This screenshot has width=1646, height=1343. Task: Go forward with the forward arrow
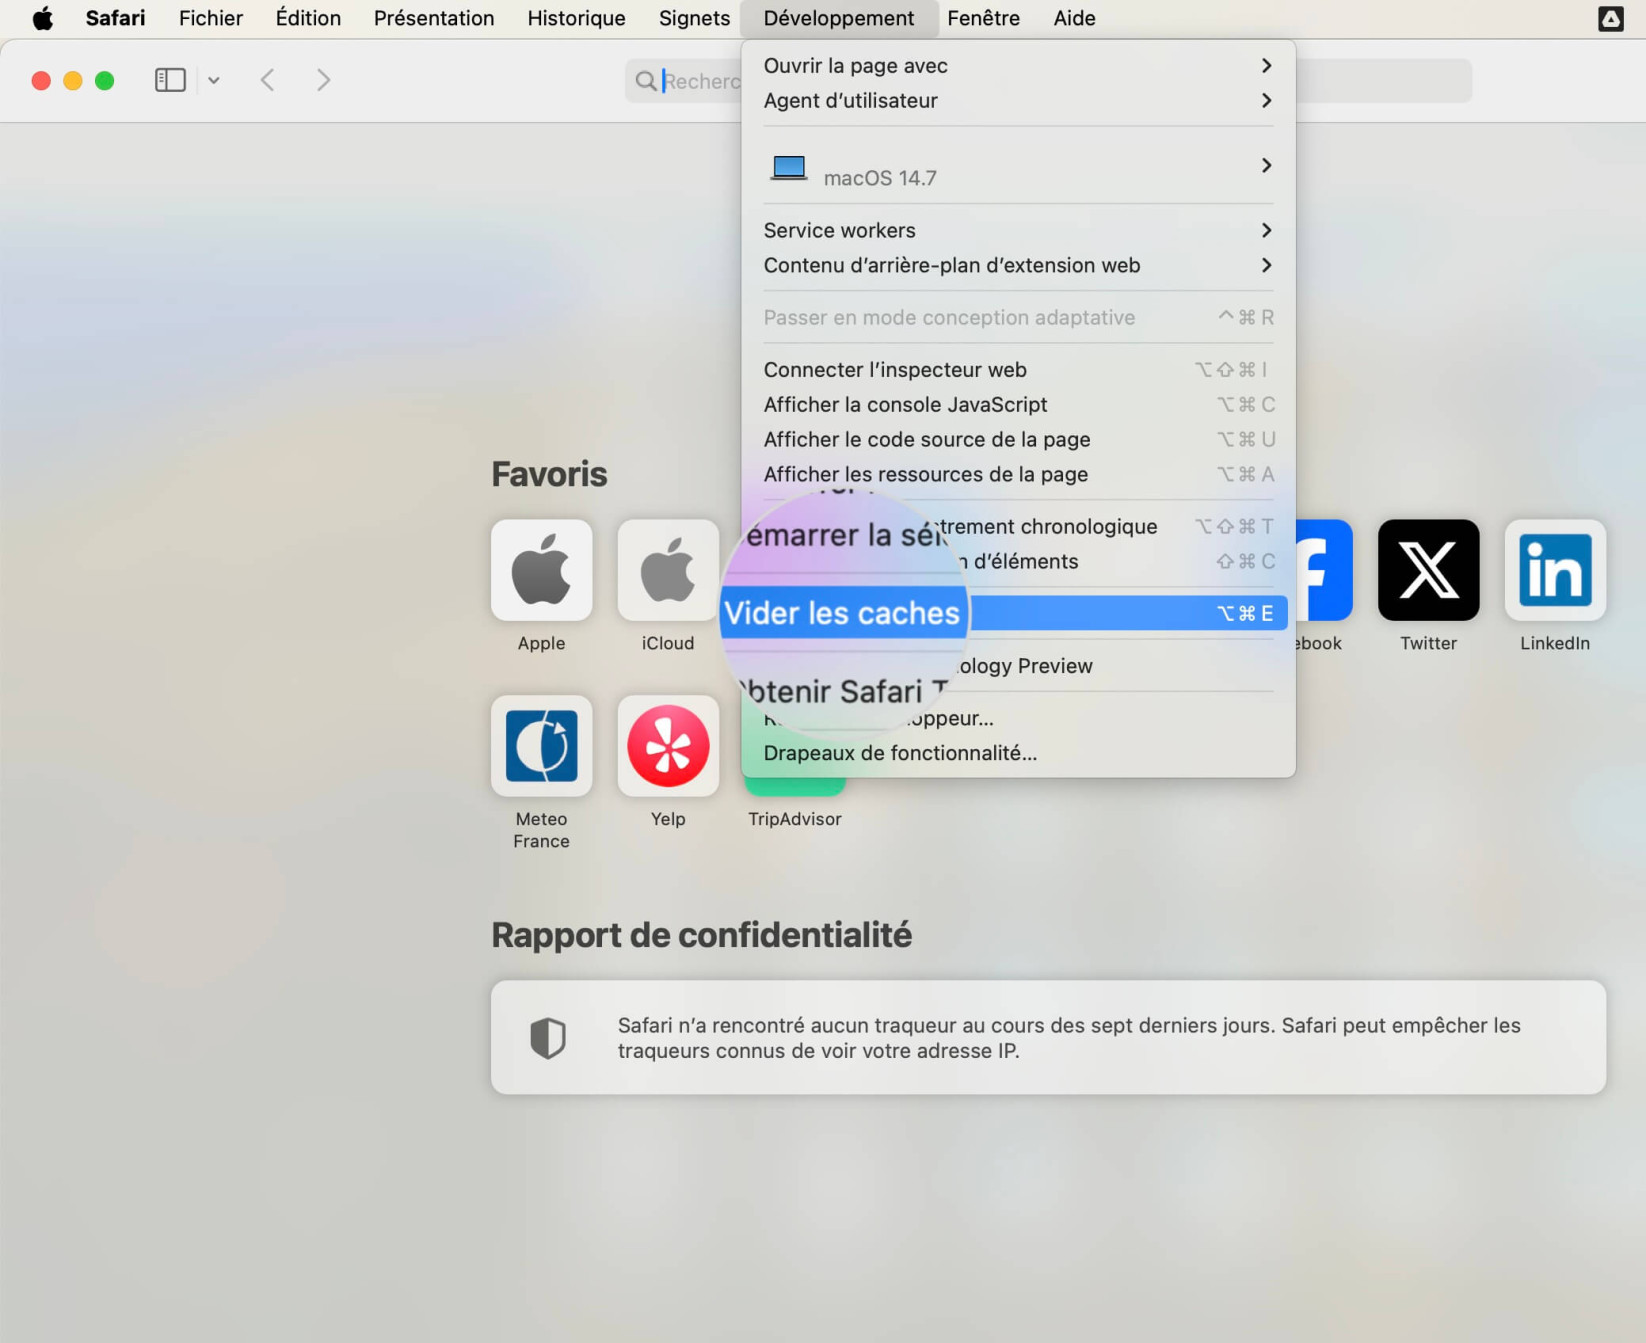tap(323, 80)
